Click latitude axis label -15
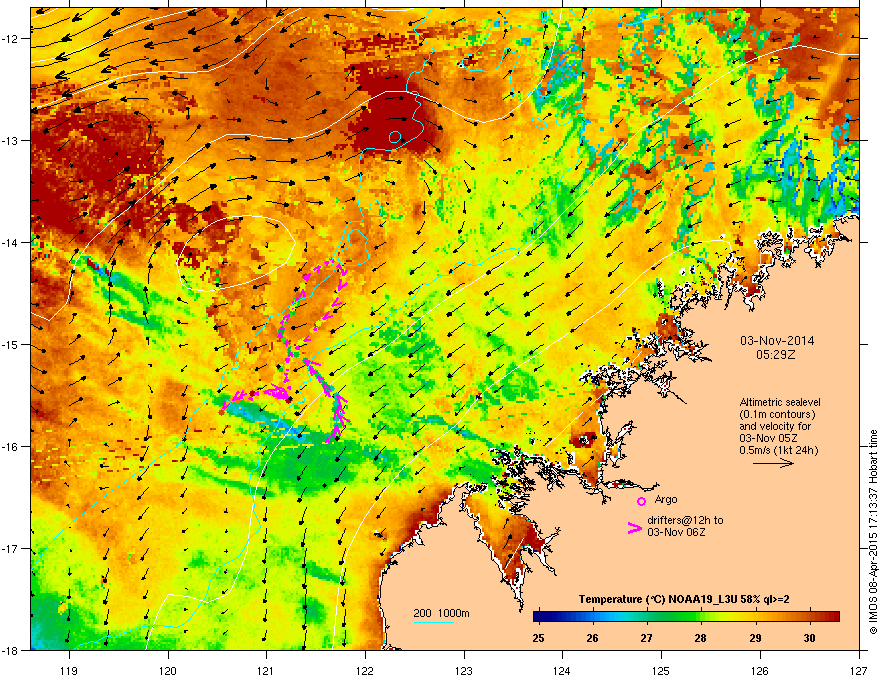The height and width of the screenshot is (680, 880). tap(10, 344)
